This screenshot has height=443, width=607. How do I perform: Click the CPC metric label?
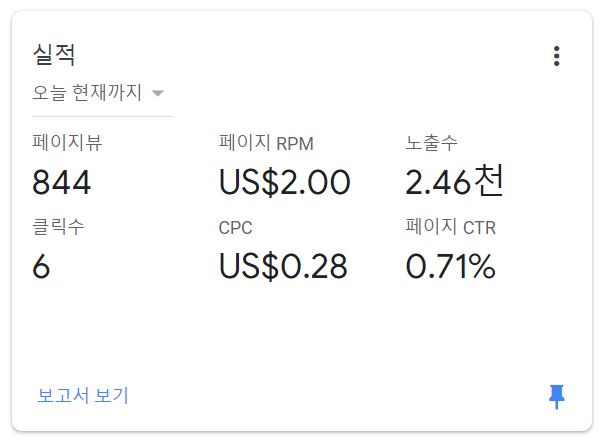[235, 228]
